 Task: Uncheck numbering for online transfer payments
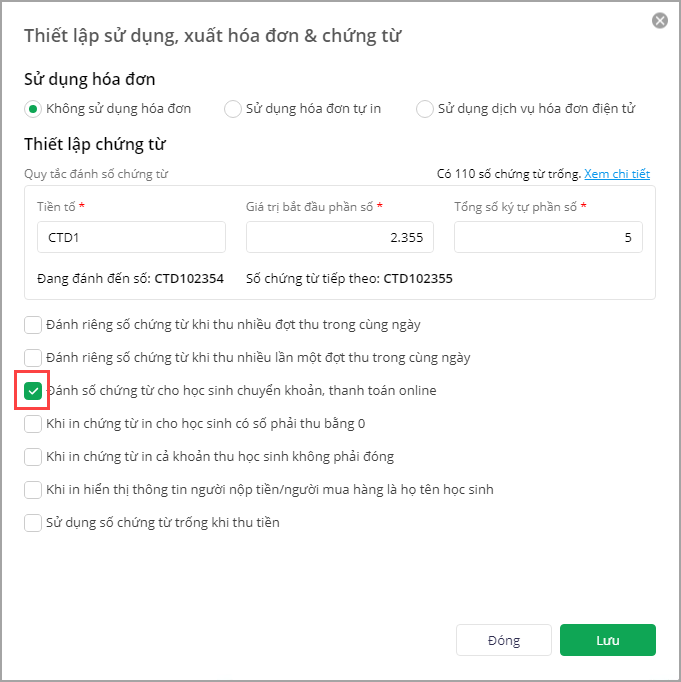coord(33,390)
